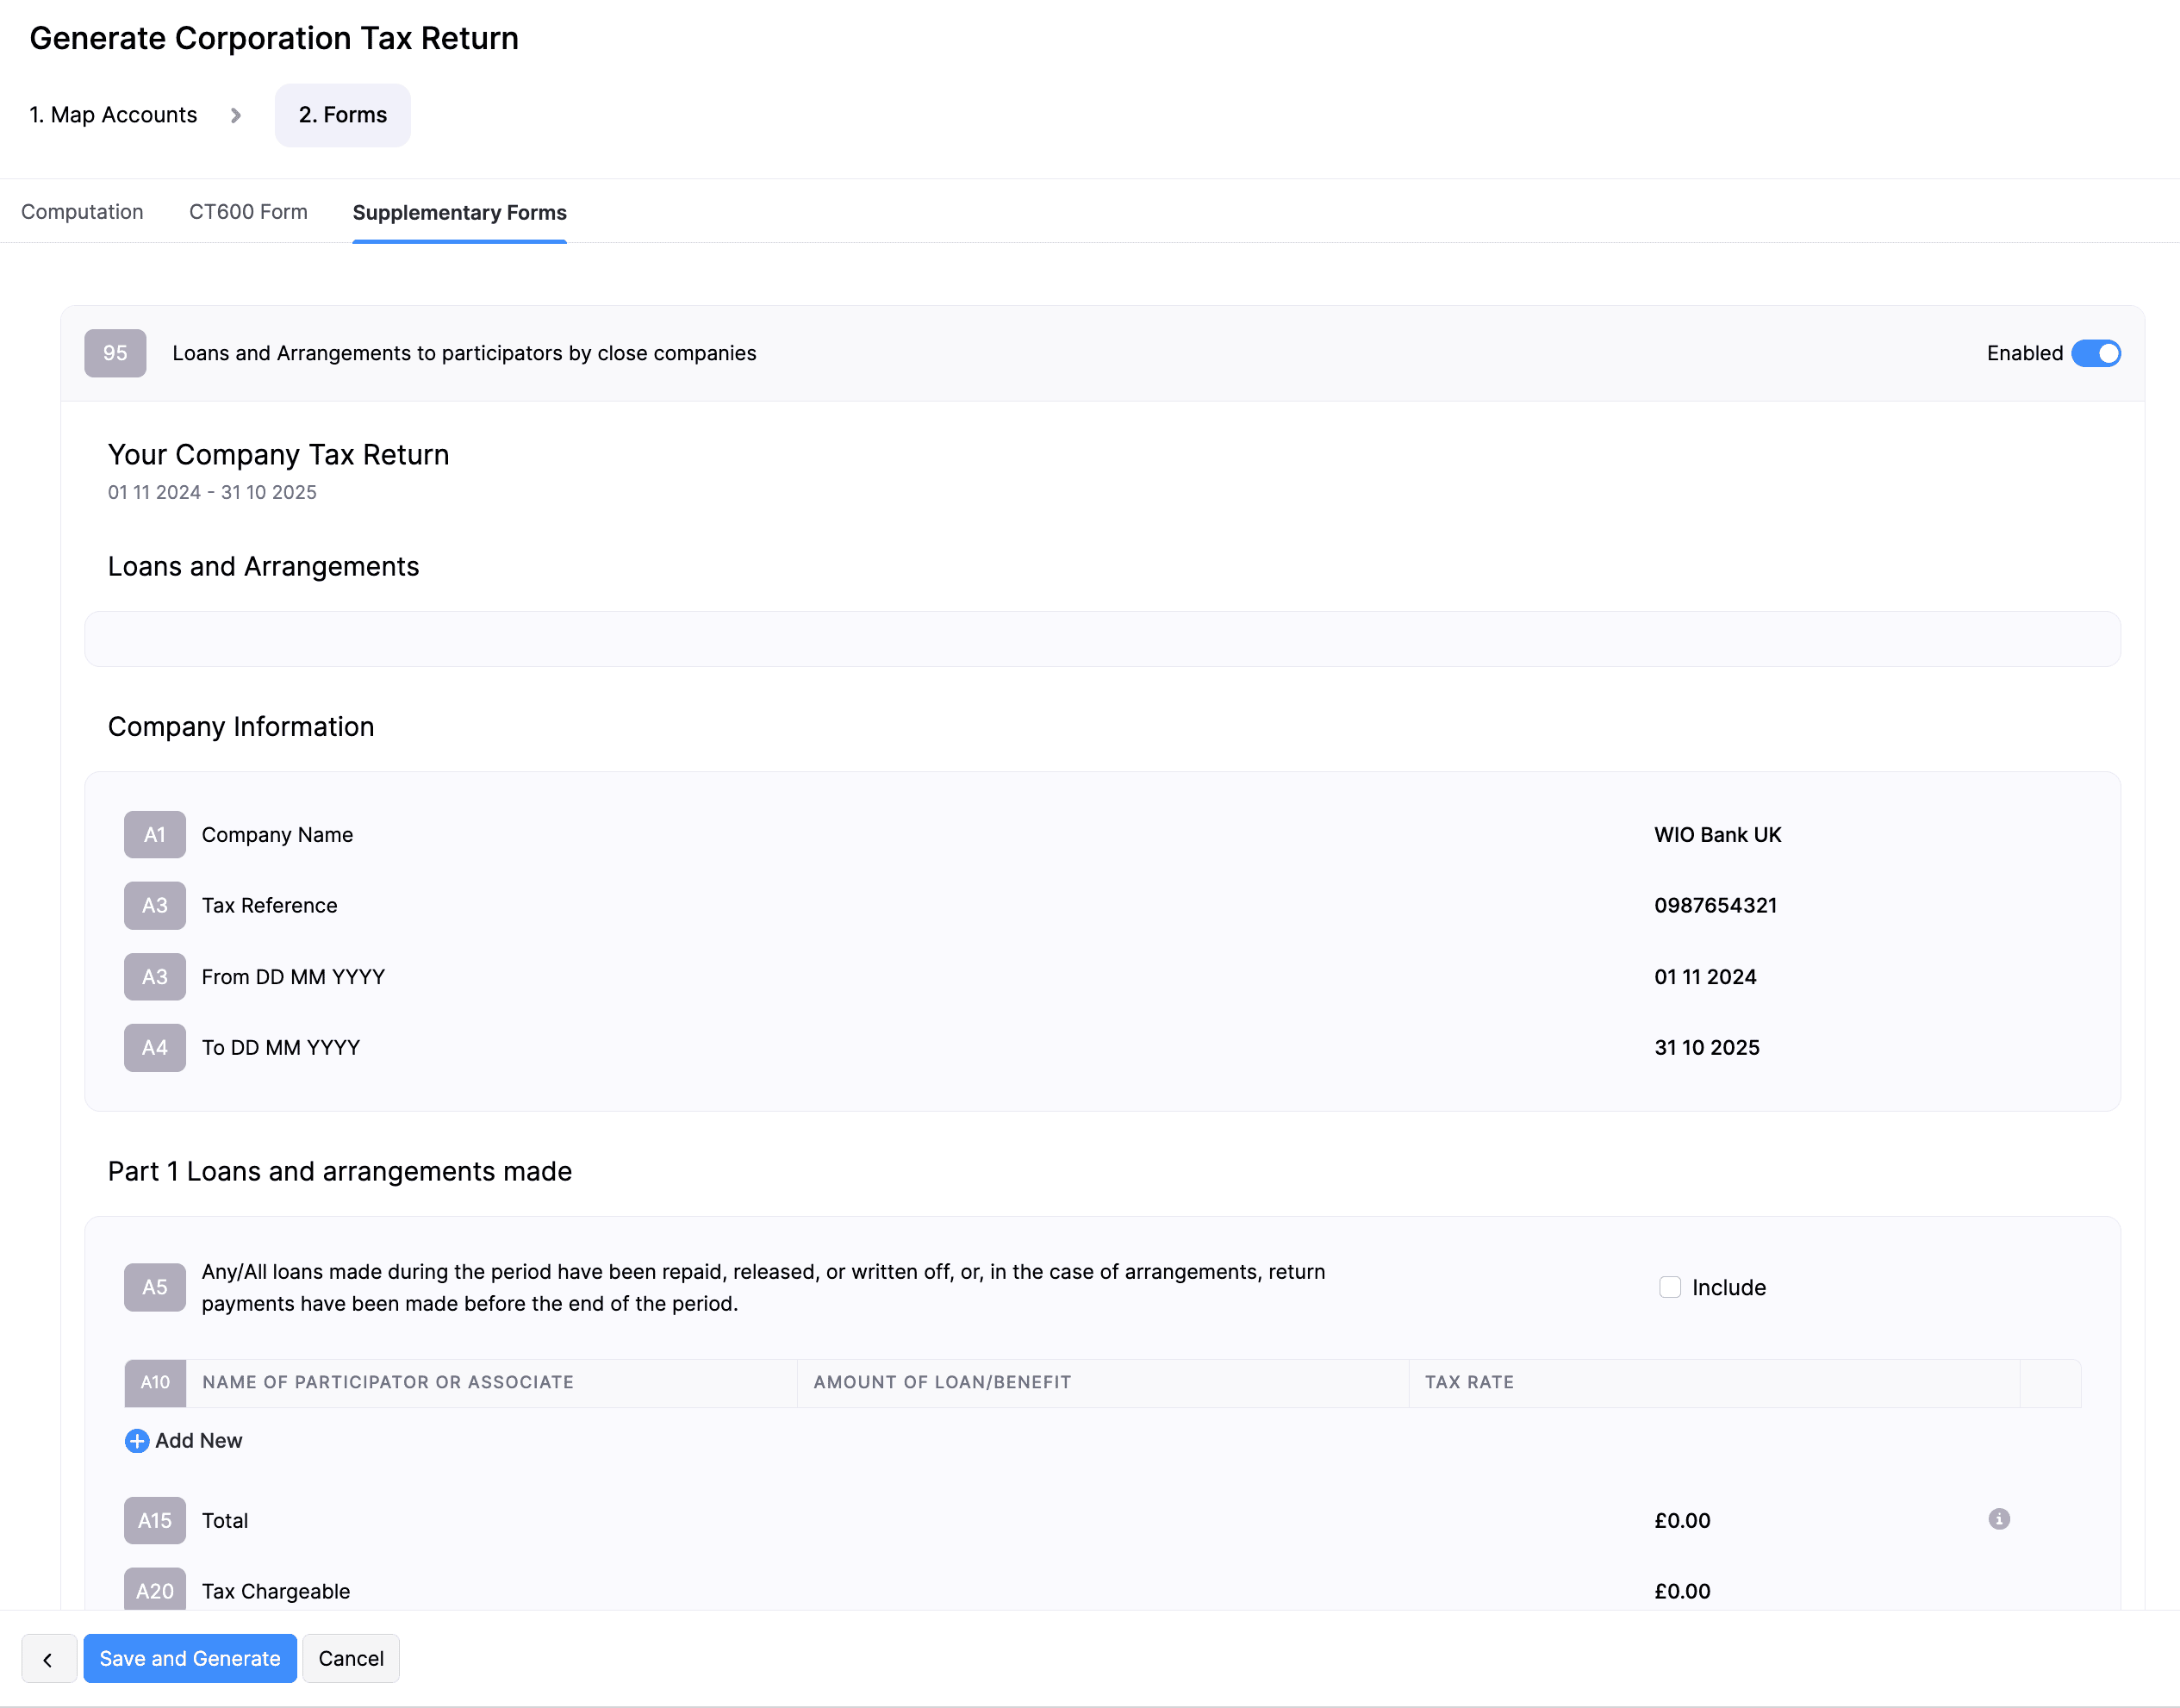Click the Cancel button
The height and width of the screenshot is (1708, 2180).
pos(350,1658)
